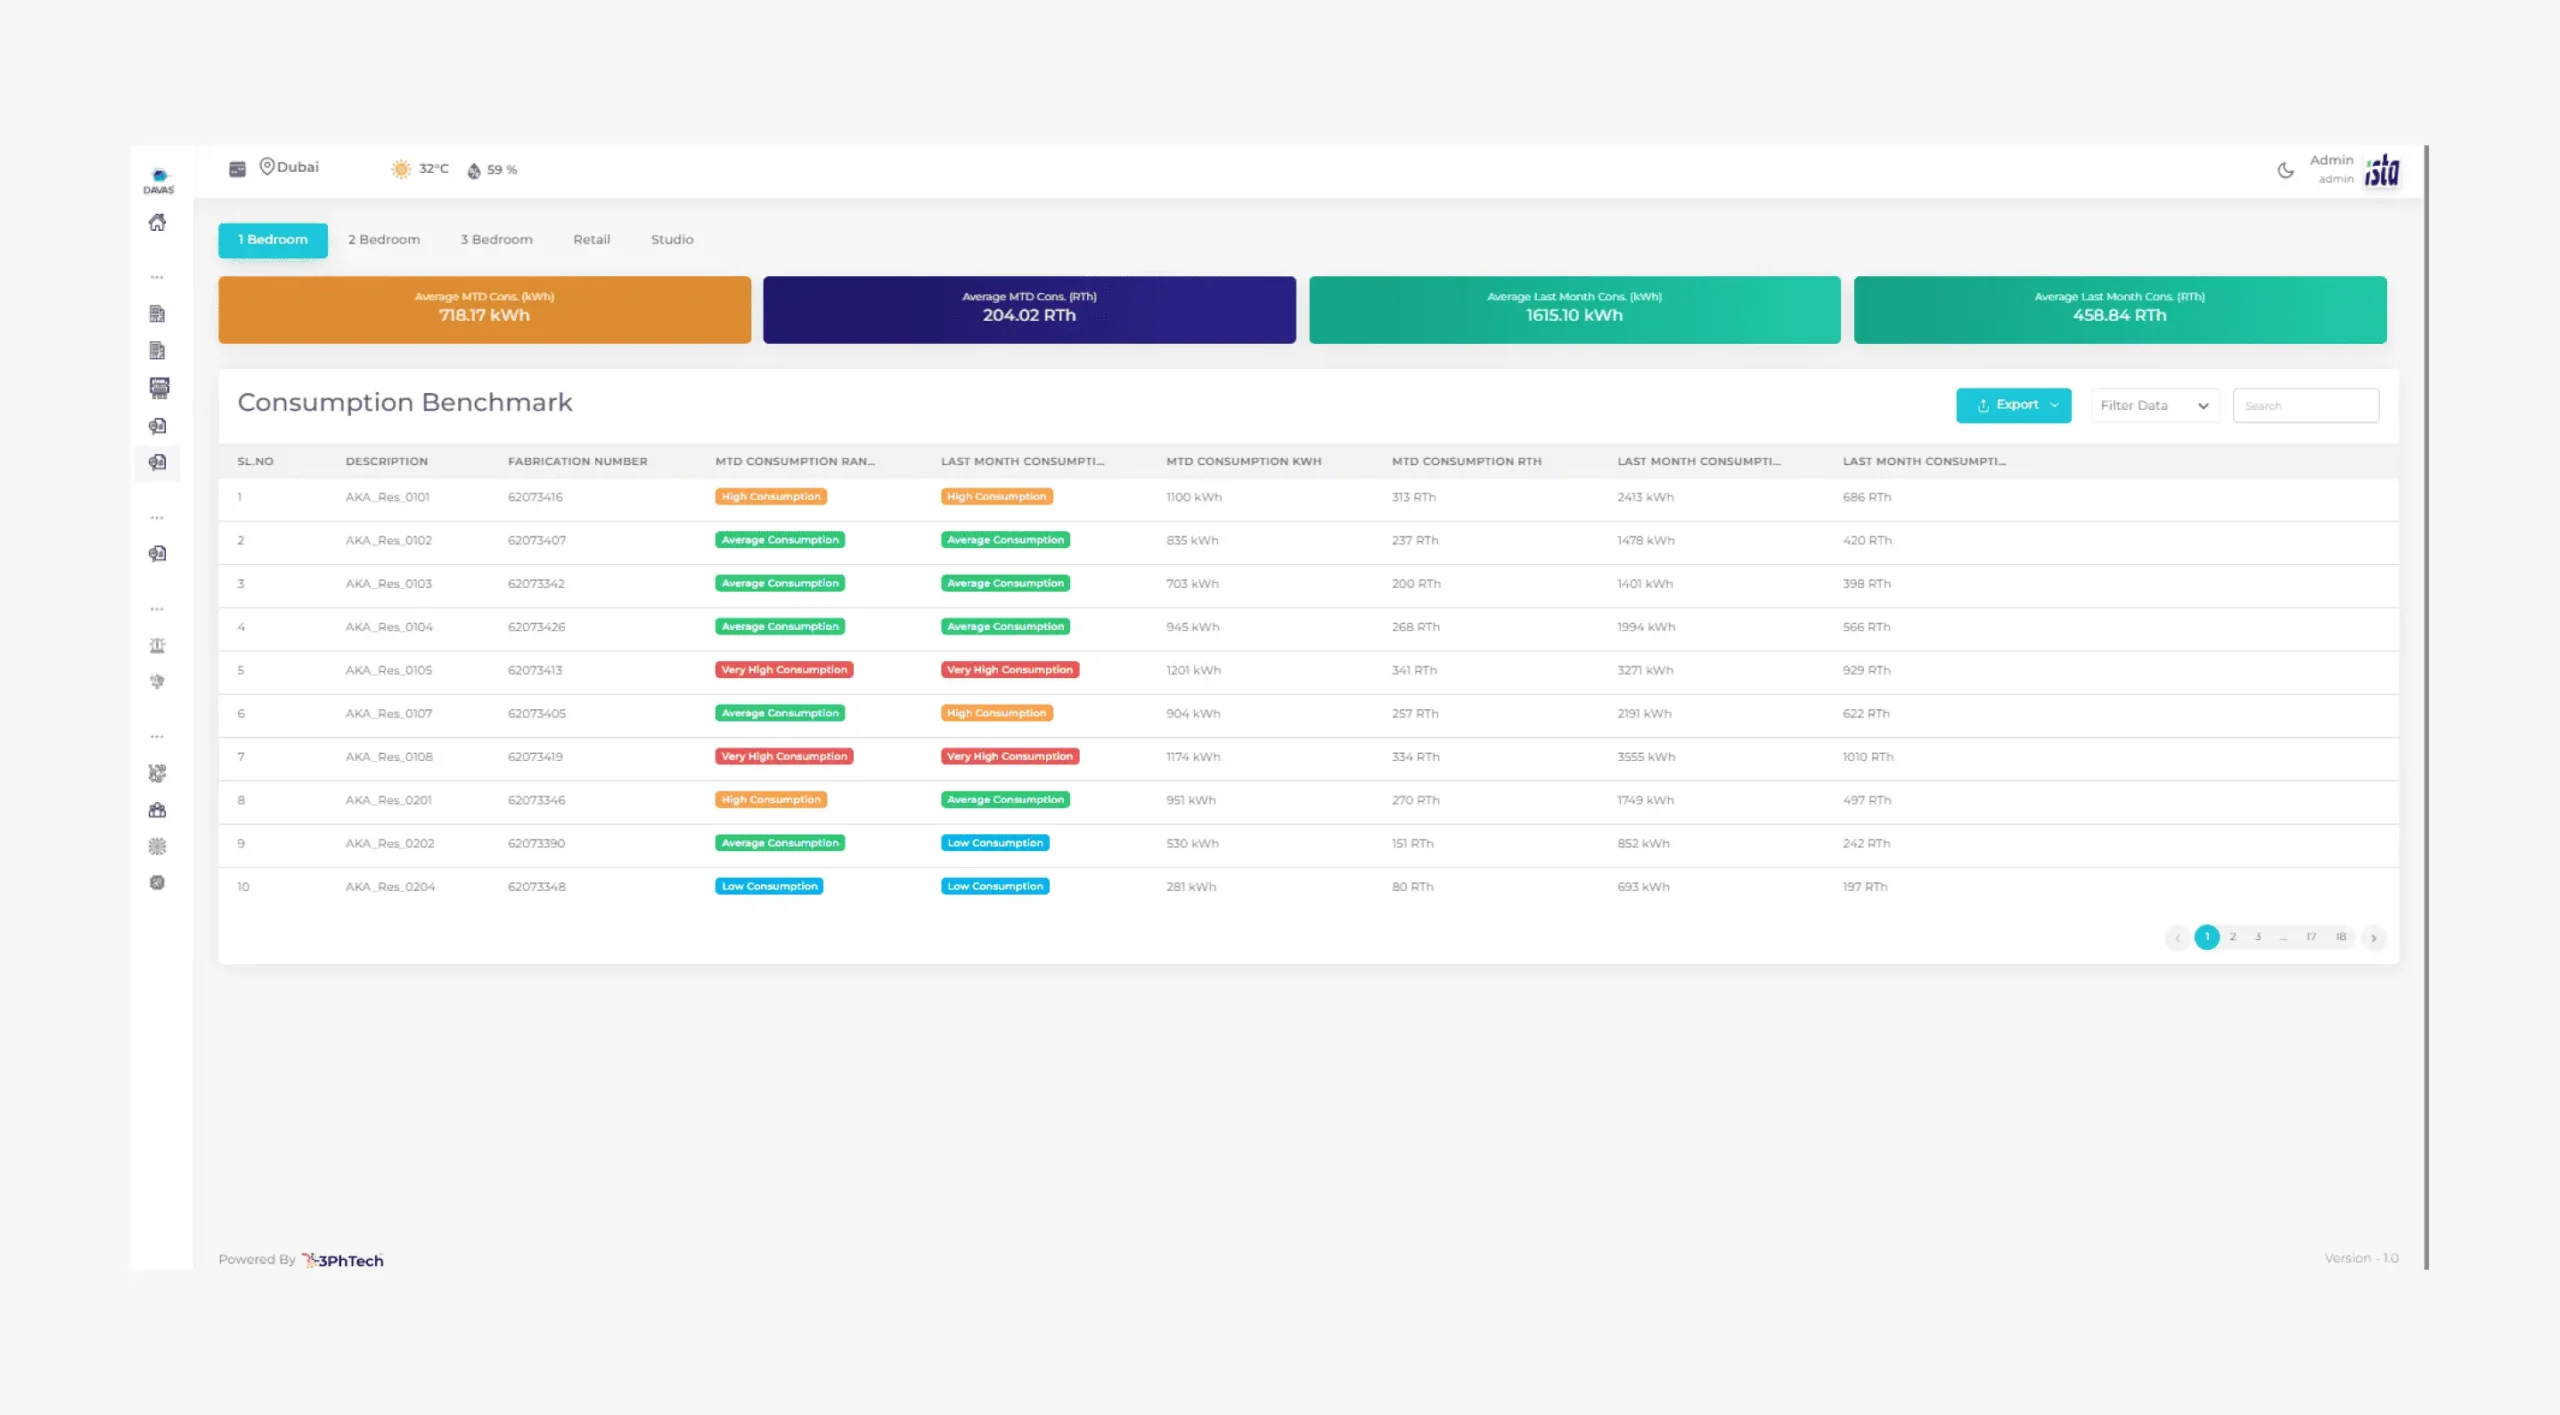Click the orange Average MTD Cons. kWh card
Viewport: 2560px width, 1415px height.
pyautogui.click(x=484, y=310)
